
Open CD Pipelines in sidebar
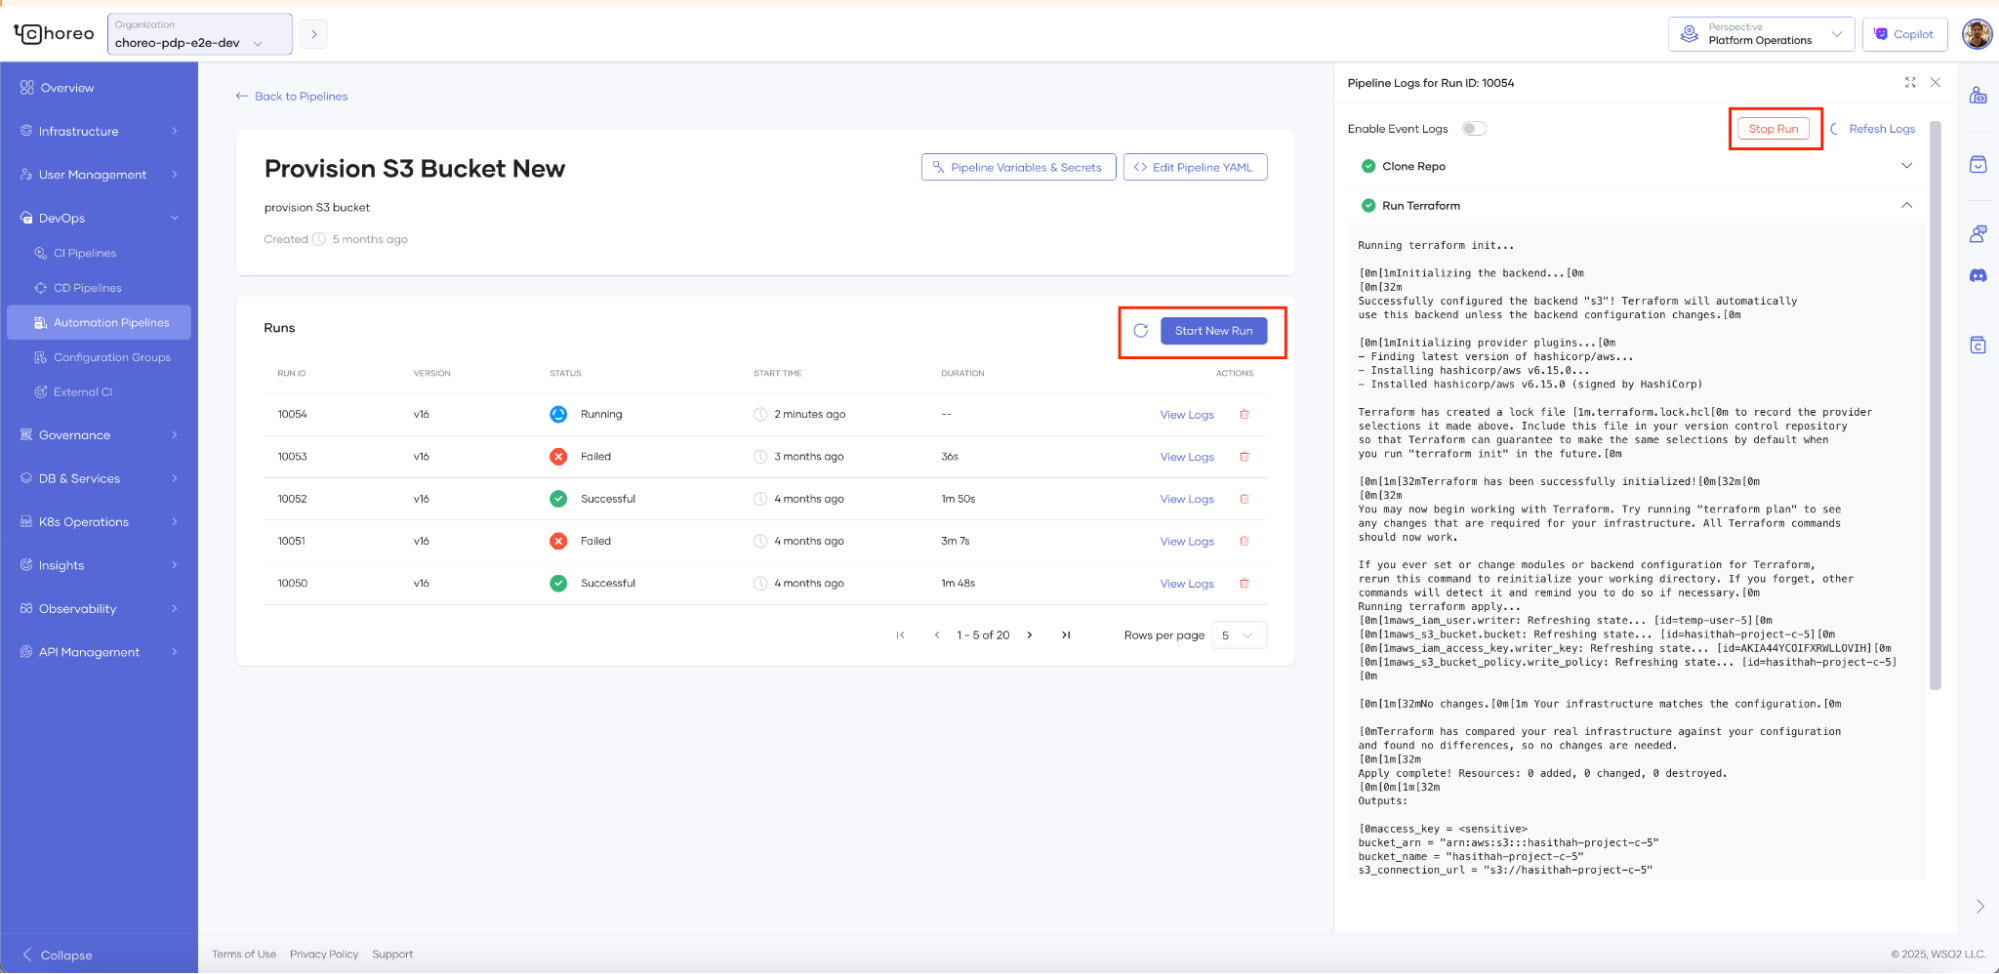87,288
